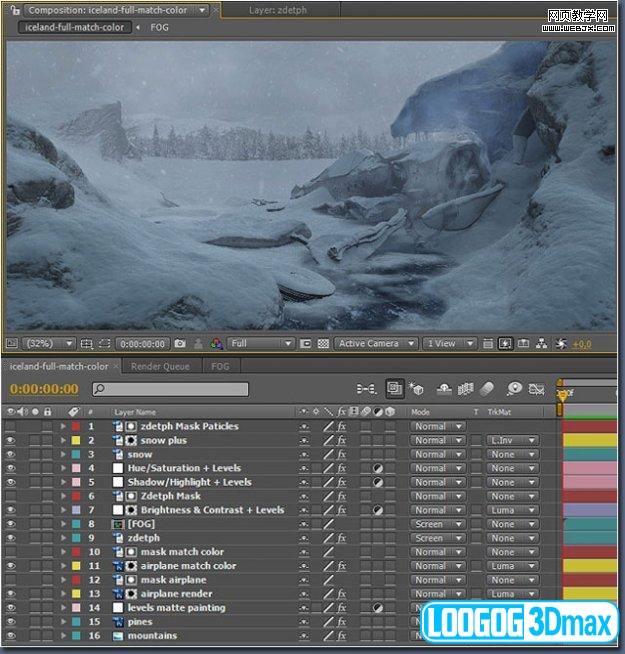The width and height of the screenshot is (625, 654).
Task: Click the snapshot camera icon in viewer
Action: tap(180, 344)
